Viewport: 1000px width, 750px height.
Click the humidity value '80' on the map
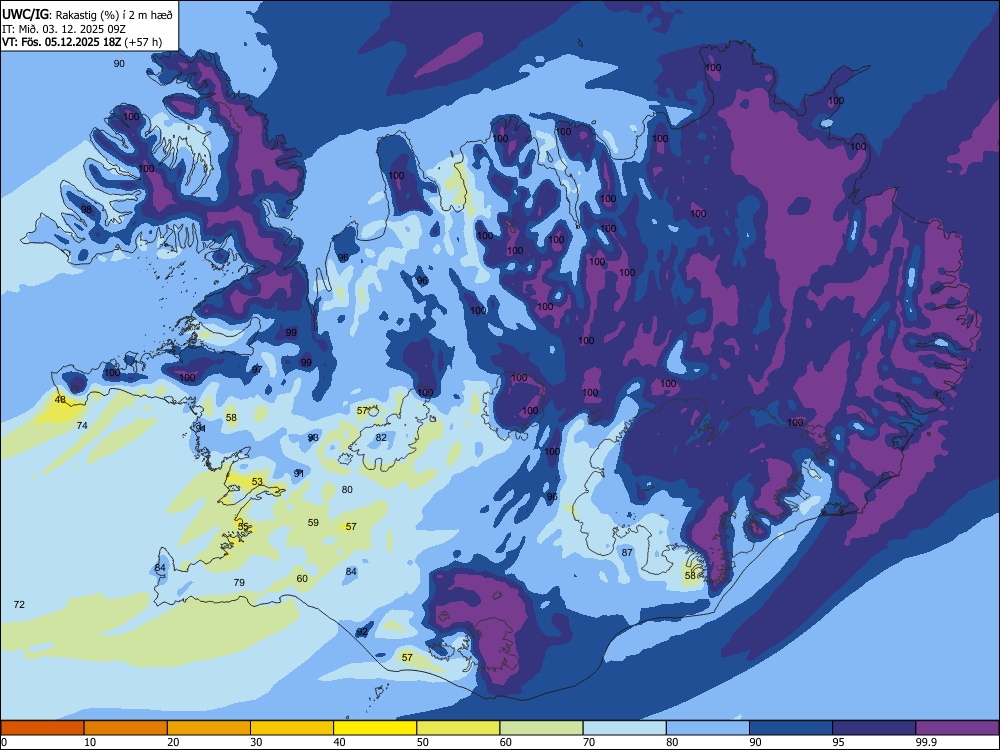347,490
